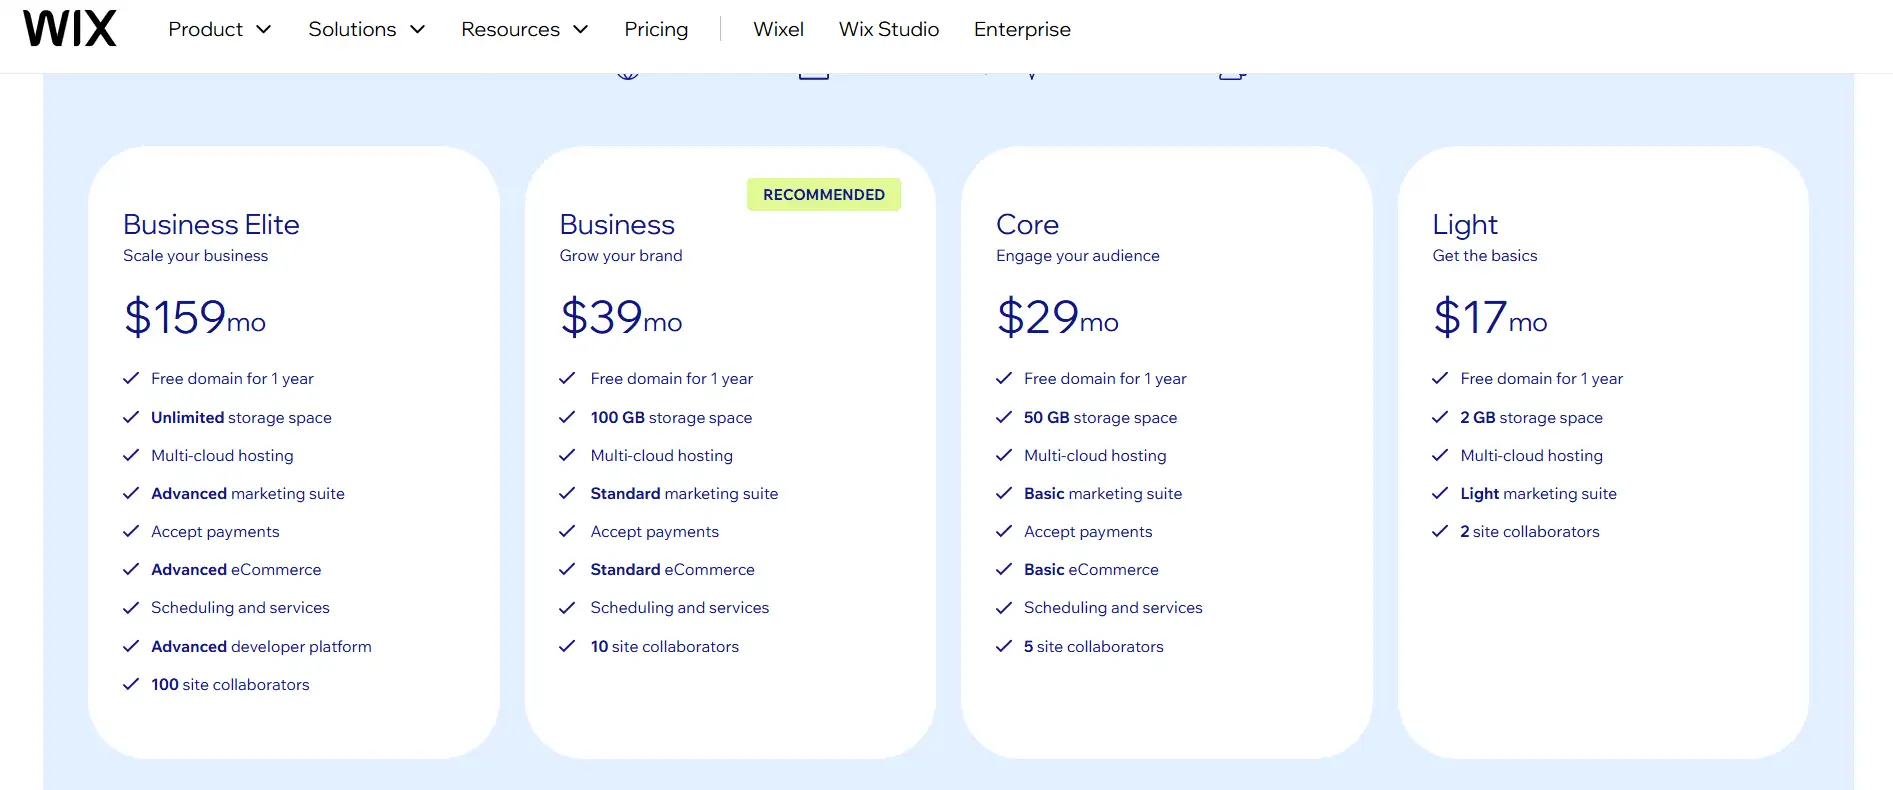Open the Wixel link
Screen dimensions: 1893x790
tap(778, 29)
